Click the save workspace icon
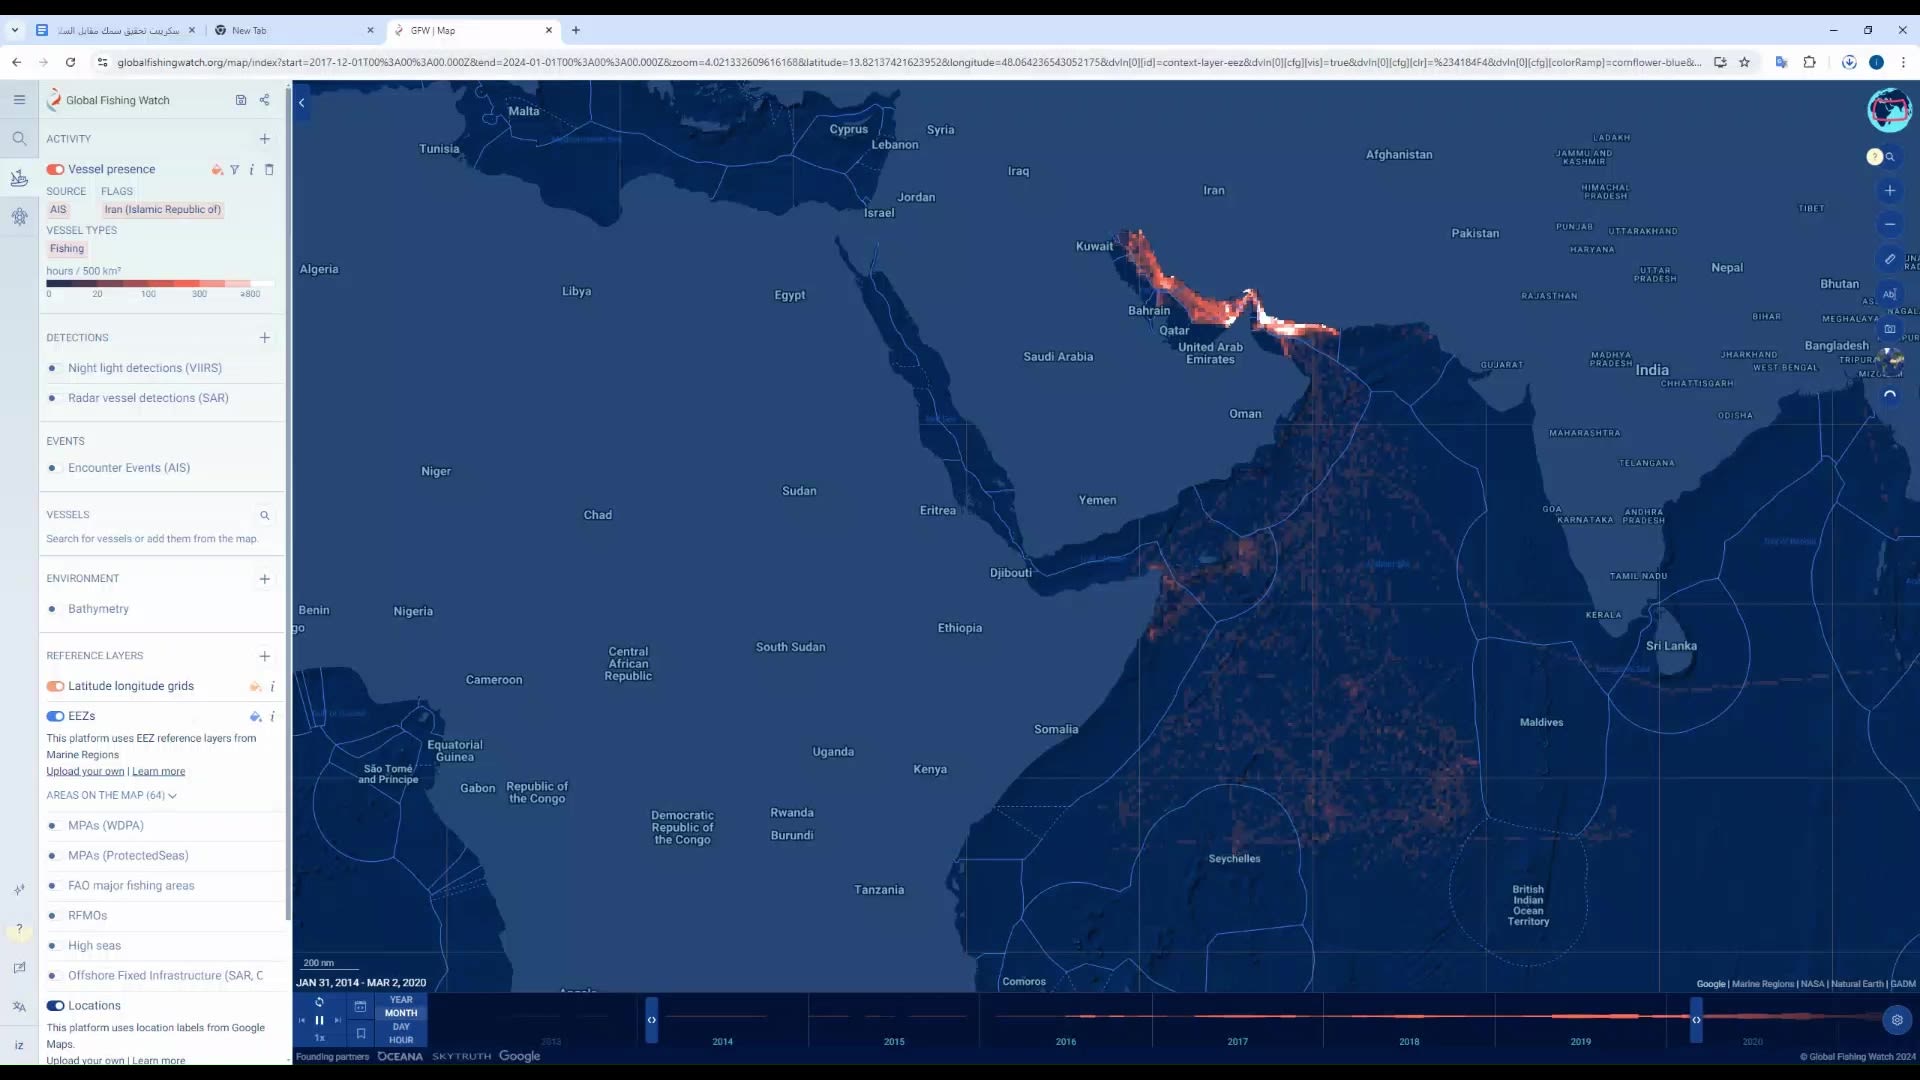Viewport: 1920px width, 1080px height. (241, 100)
